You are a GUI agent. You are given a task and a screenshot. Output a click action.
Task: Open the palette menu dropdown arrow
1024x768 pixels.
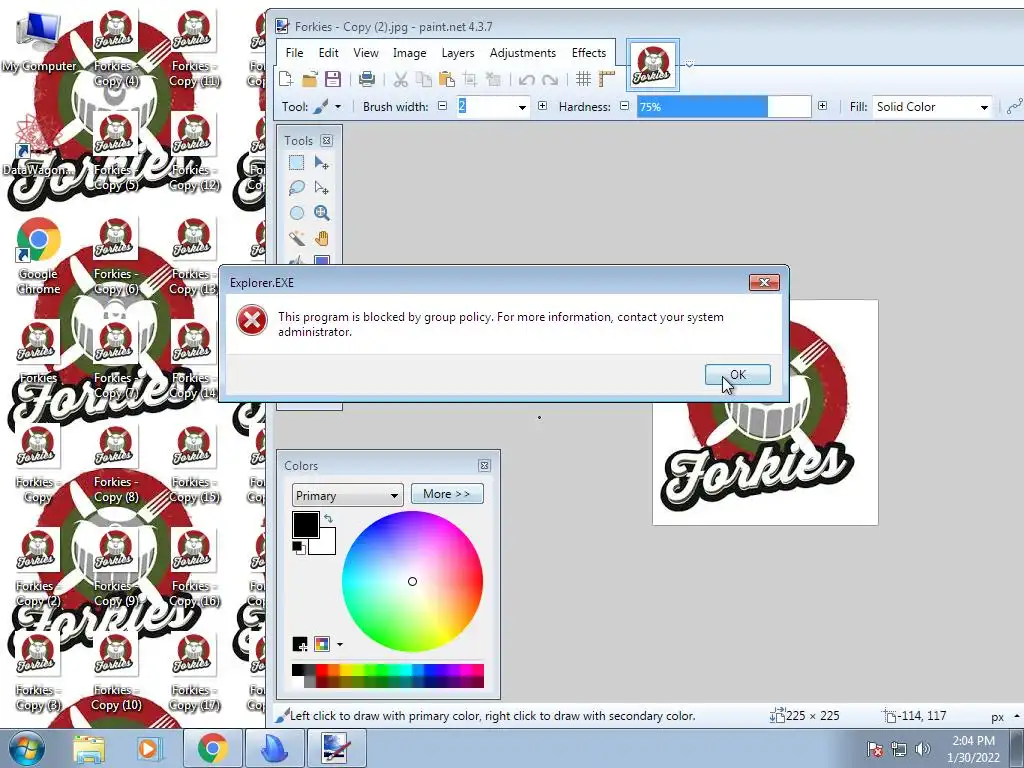click(340, 645)
